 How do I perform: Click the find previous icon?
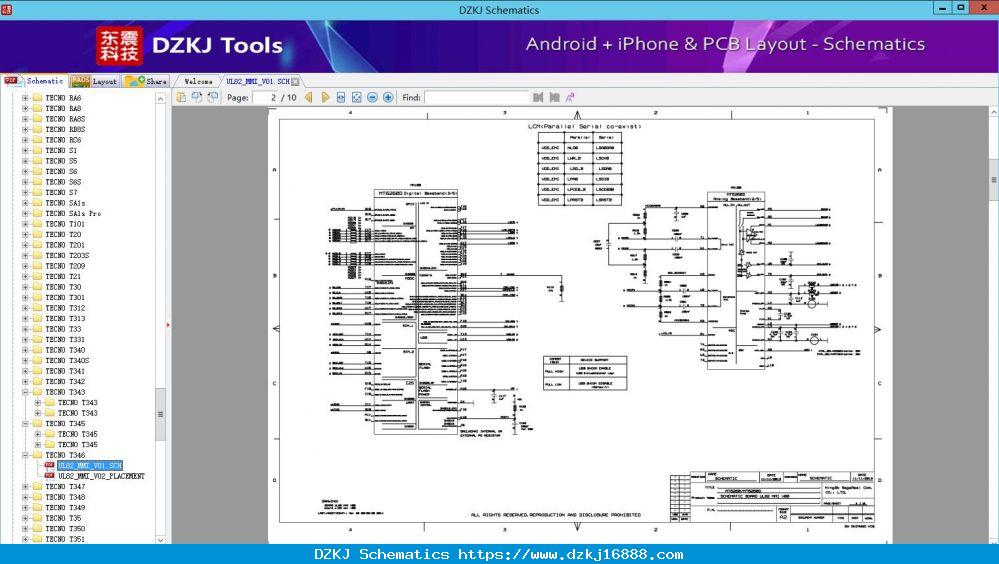pos(538,97)
